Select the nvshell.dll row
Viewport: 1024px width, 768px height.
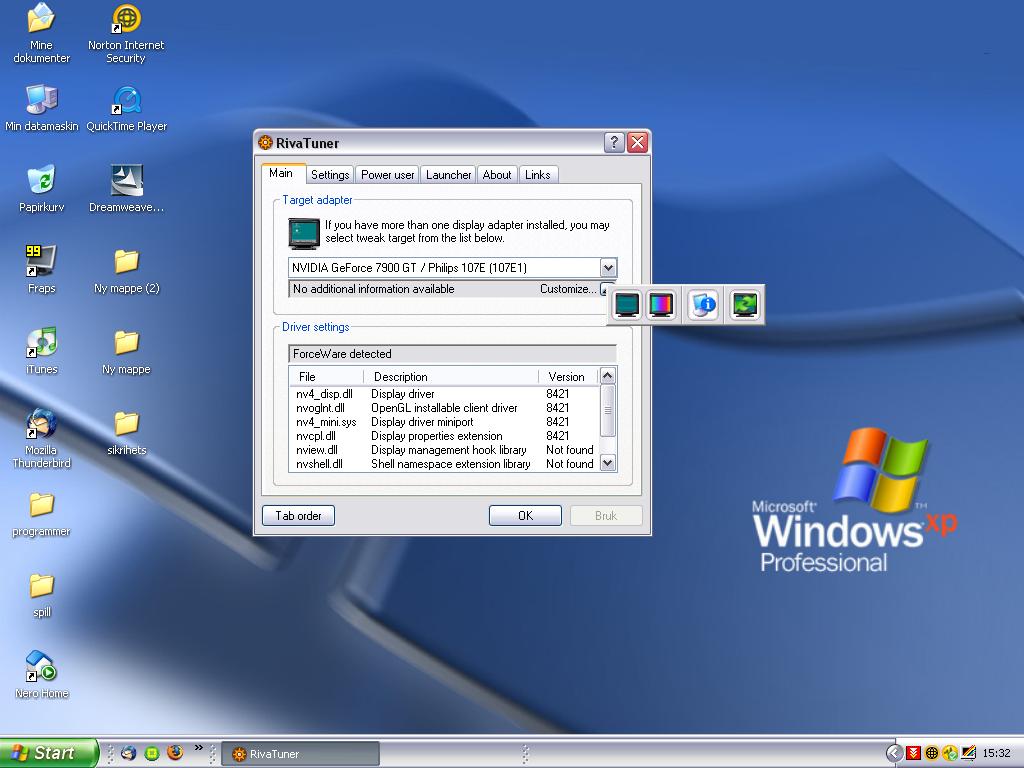click(x=444, y=464)
